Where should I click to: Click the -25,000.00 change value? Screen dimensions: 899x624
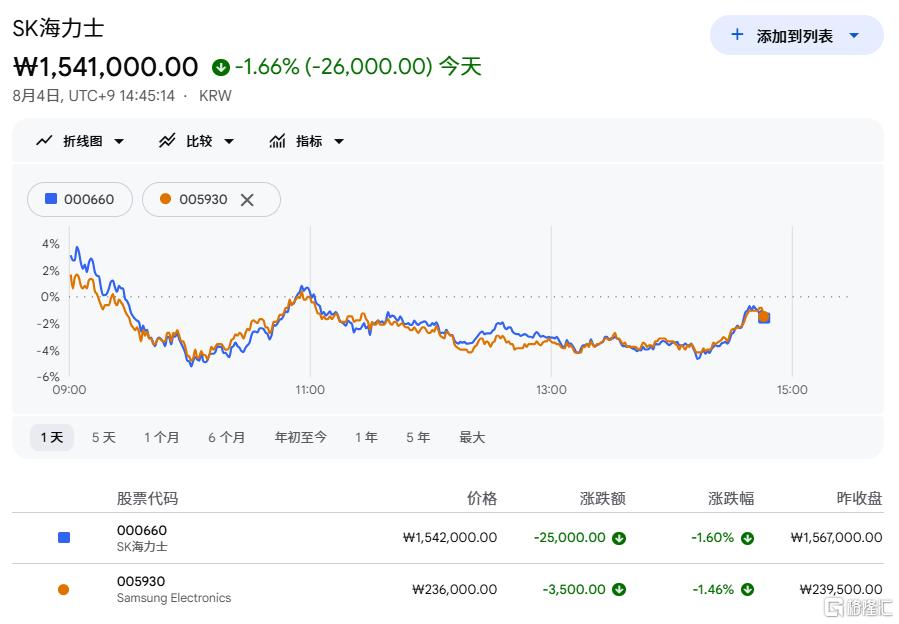tap(569, 538)
